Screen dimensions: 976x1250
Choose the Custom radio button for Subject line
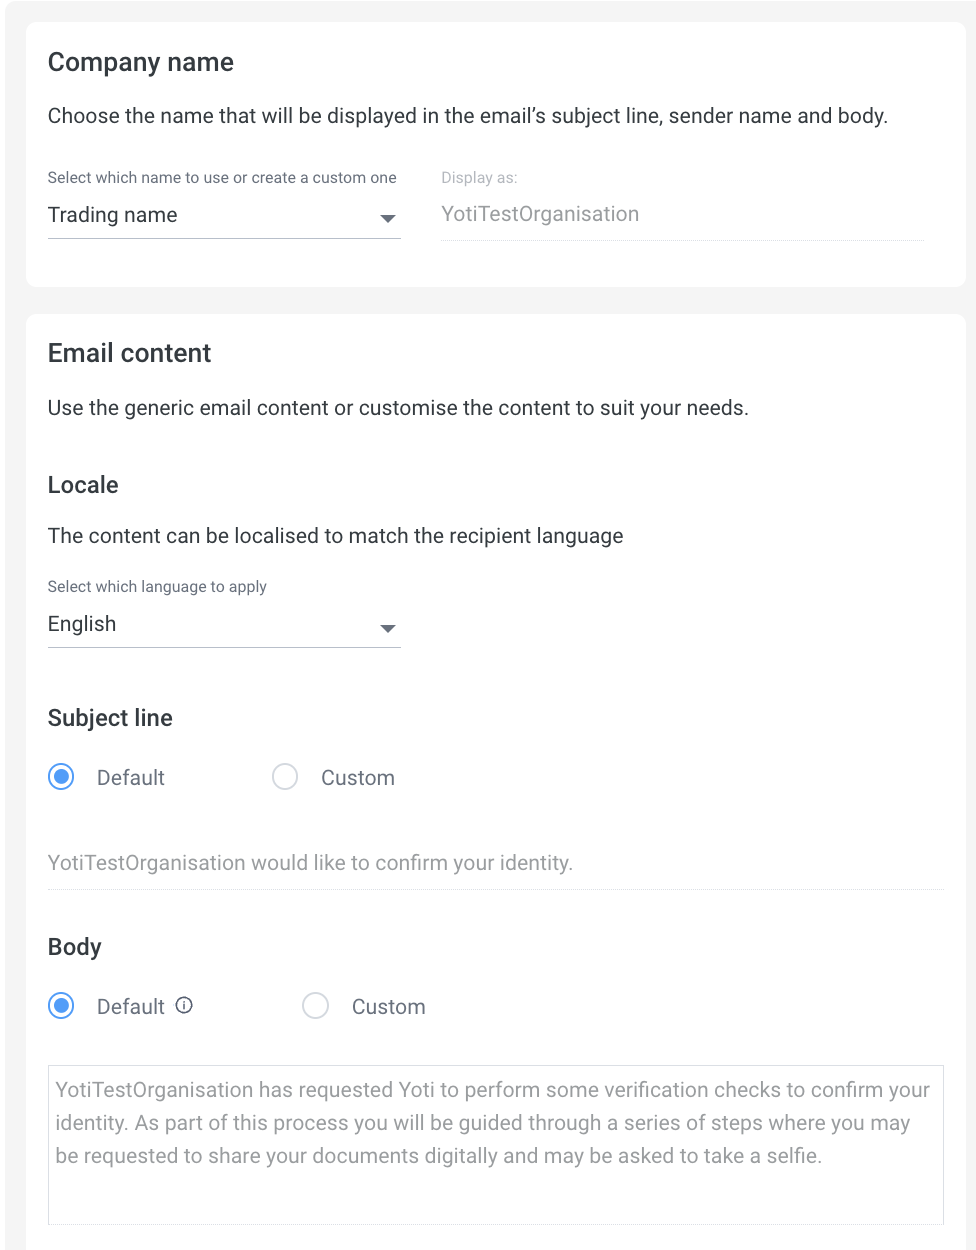click(x=285, y=777)
